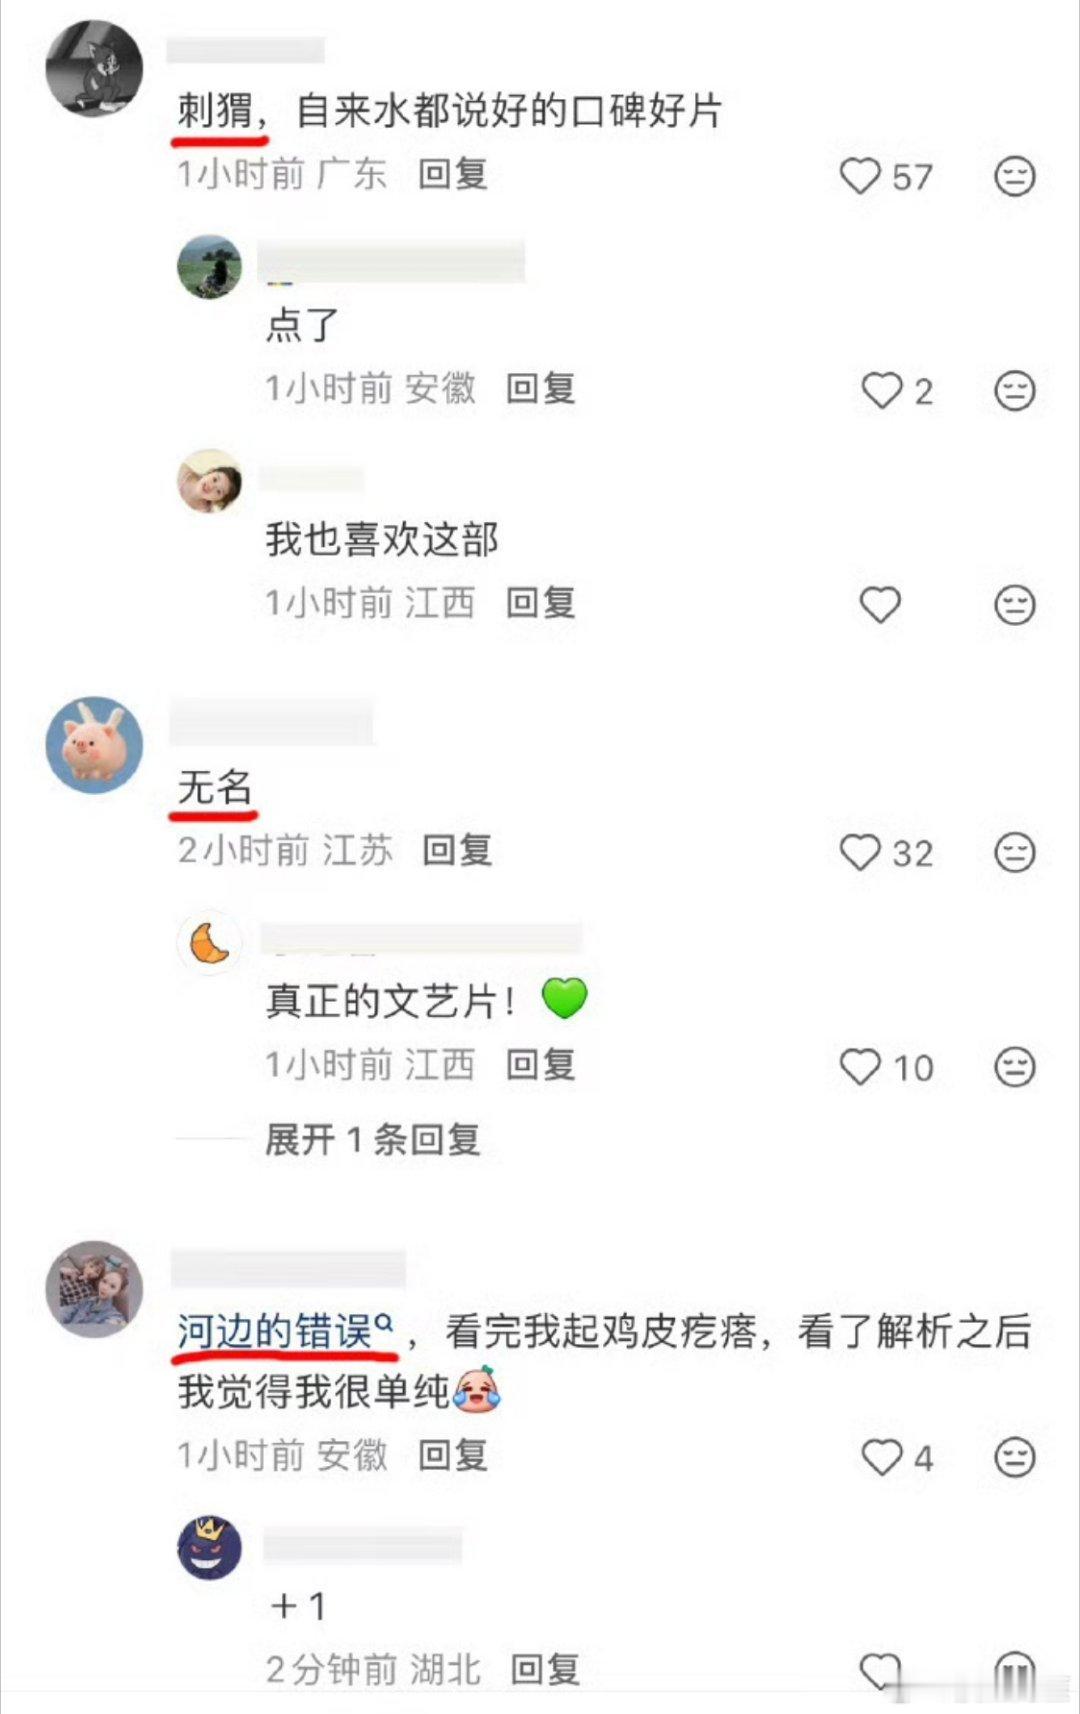This screenshot has width=1080, height=1714.
Task: Like the 我也喜欢这部 reply
Action: pos(881,605)
